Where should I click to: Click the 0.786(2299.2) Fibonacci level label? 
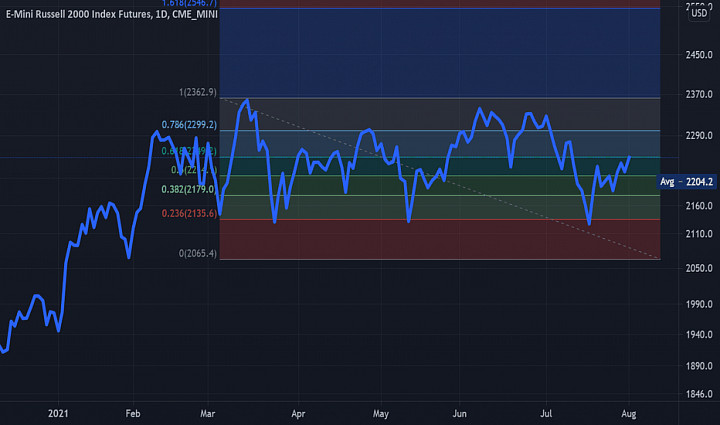coord(189,125)
